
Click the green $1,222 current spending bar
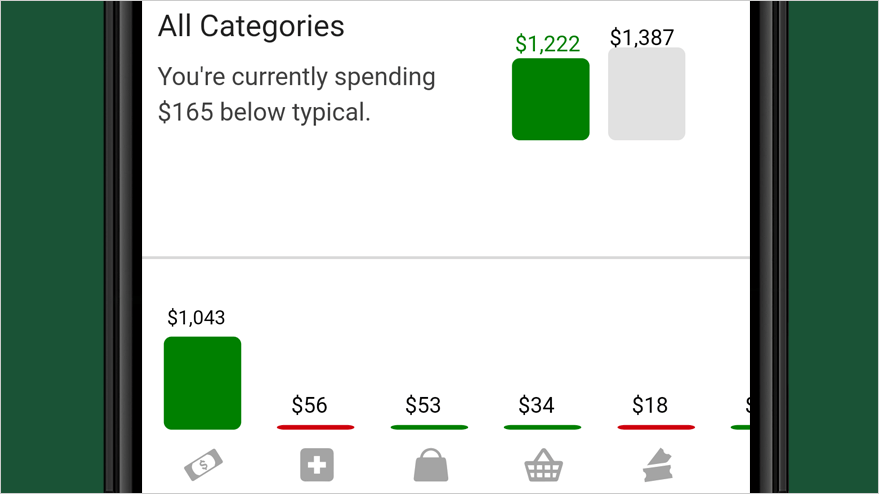(550, 99)
